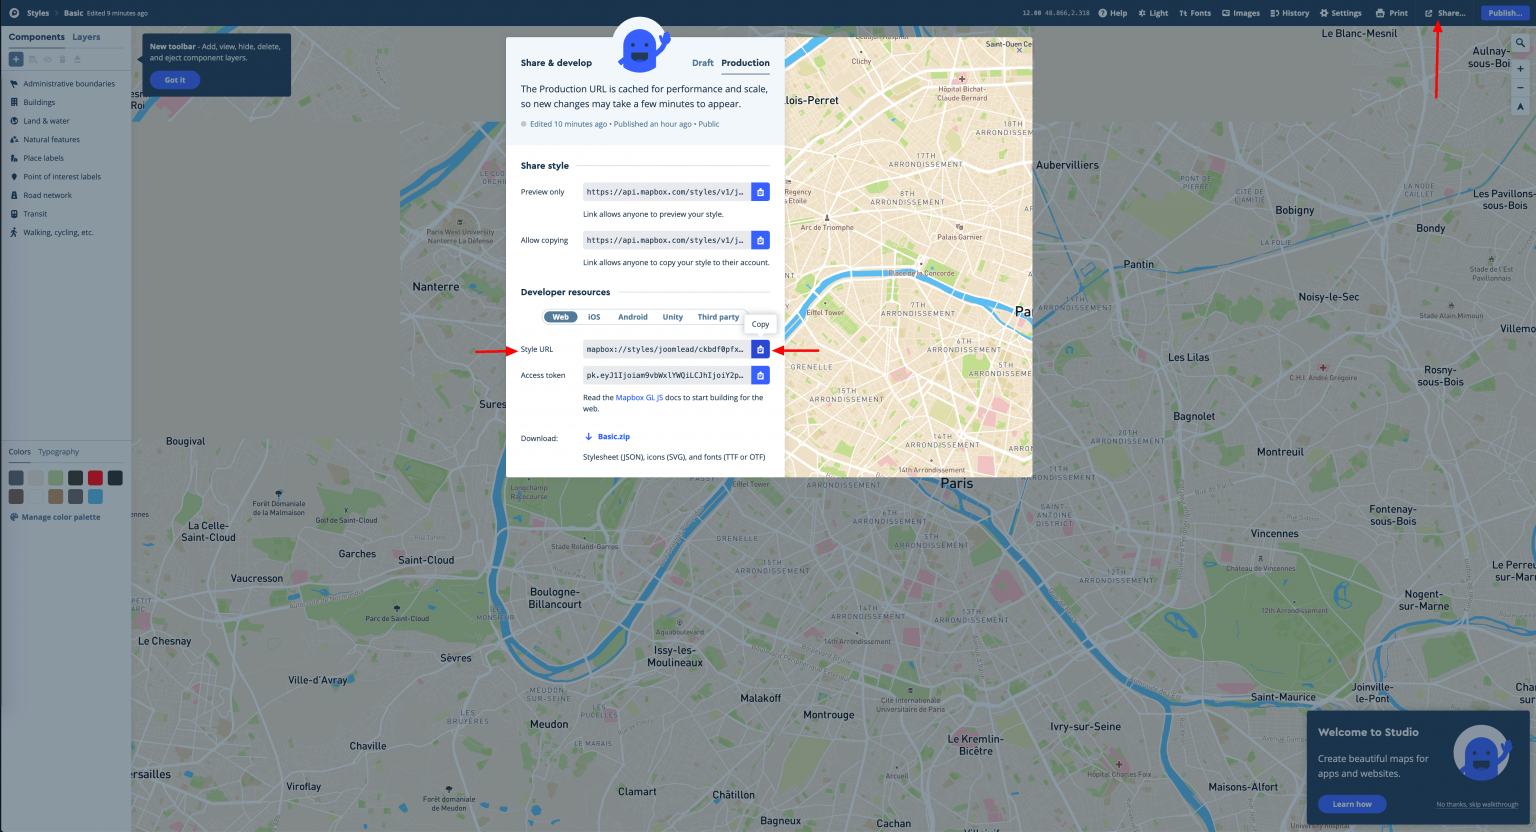Screen dimensions: 1536x832
Task: Click Learn how in the welcome popup
Action: pos(1351,804)
